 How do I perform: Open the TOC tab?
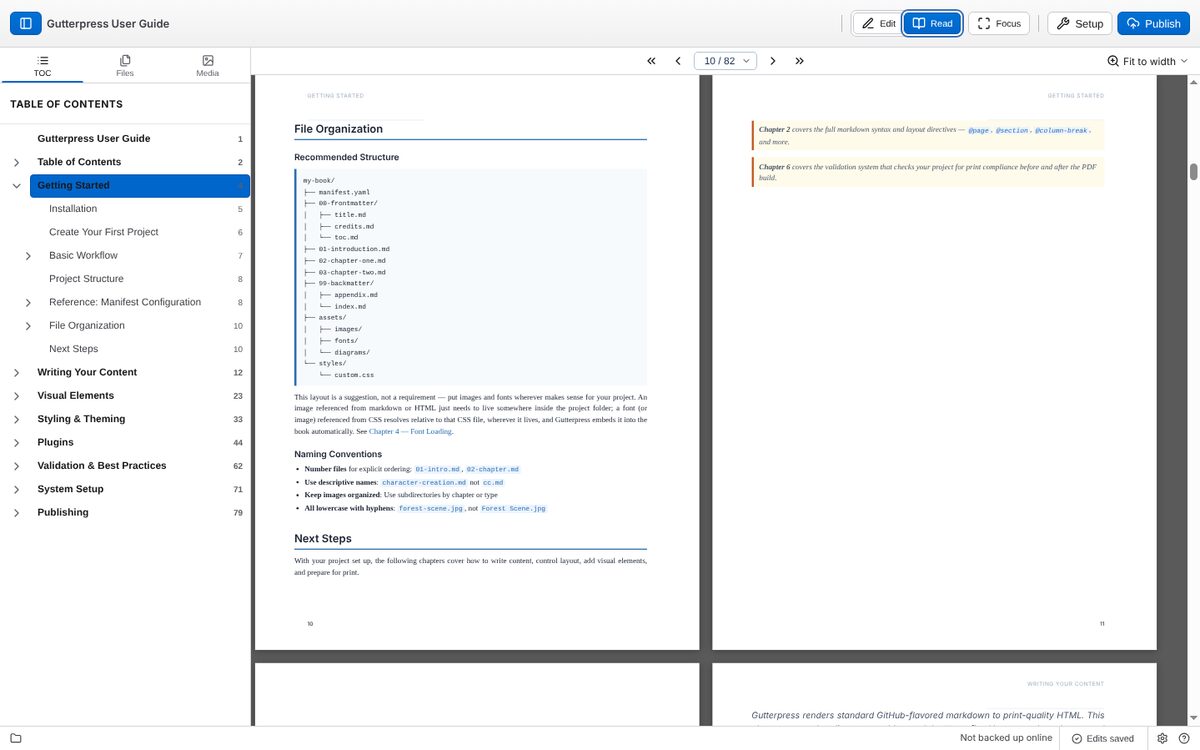click(42, 66)
